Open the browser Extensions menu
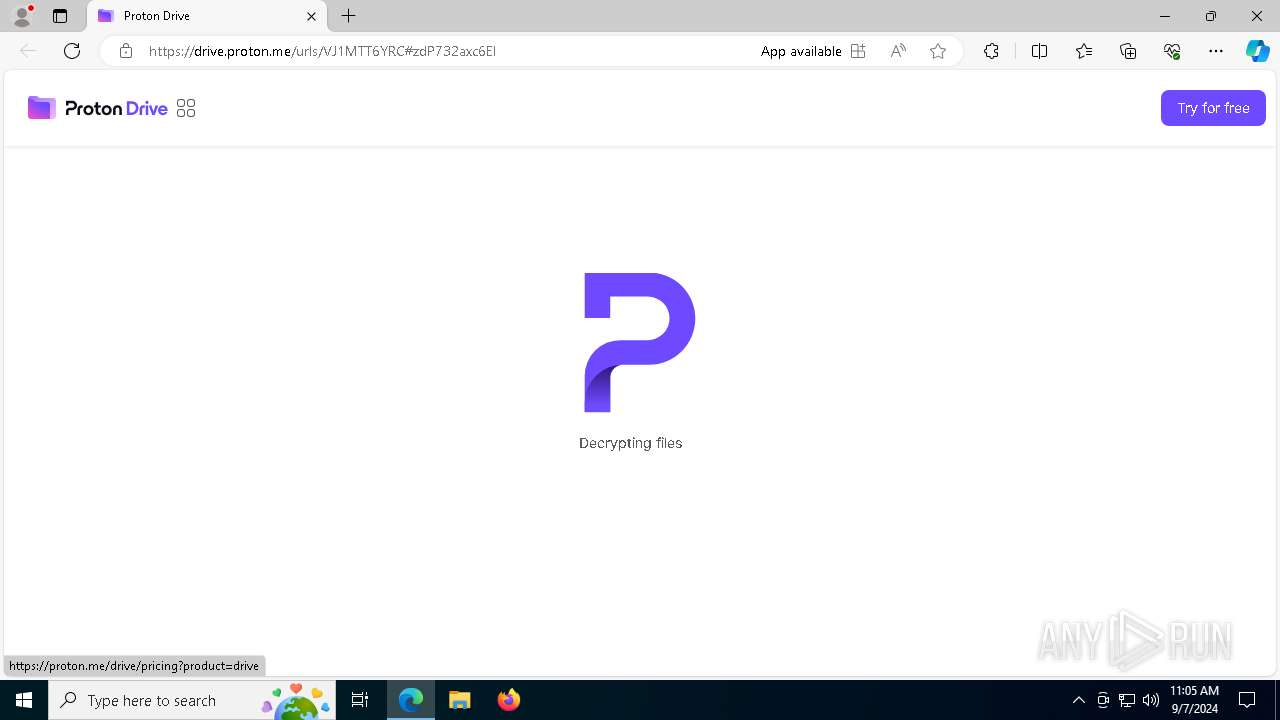The width and height of the screenshot is (1280, 720). [991, 51]
